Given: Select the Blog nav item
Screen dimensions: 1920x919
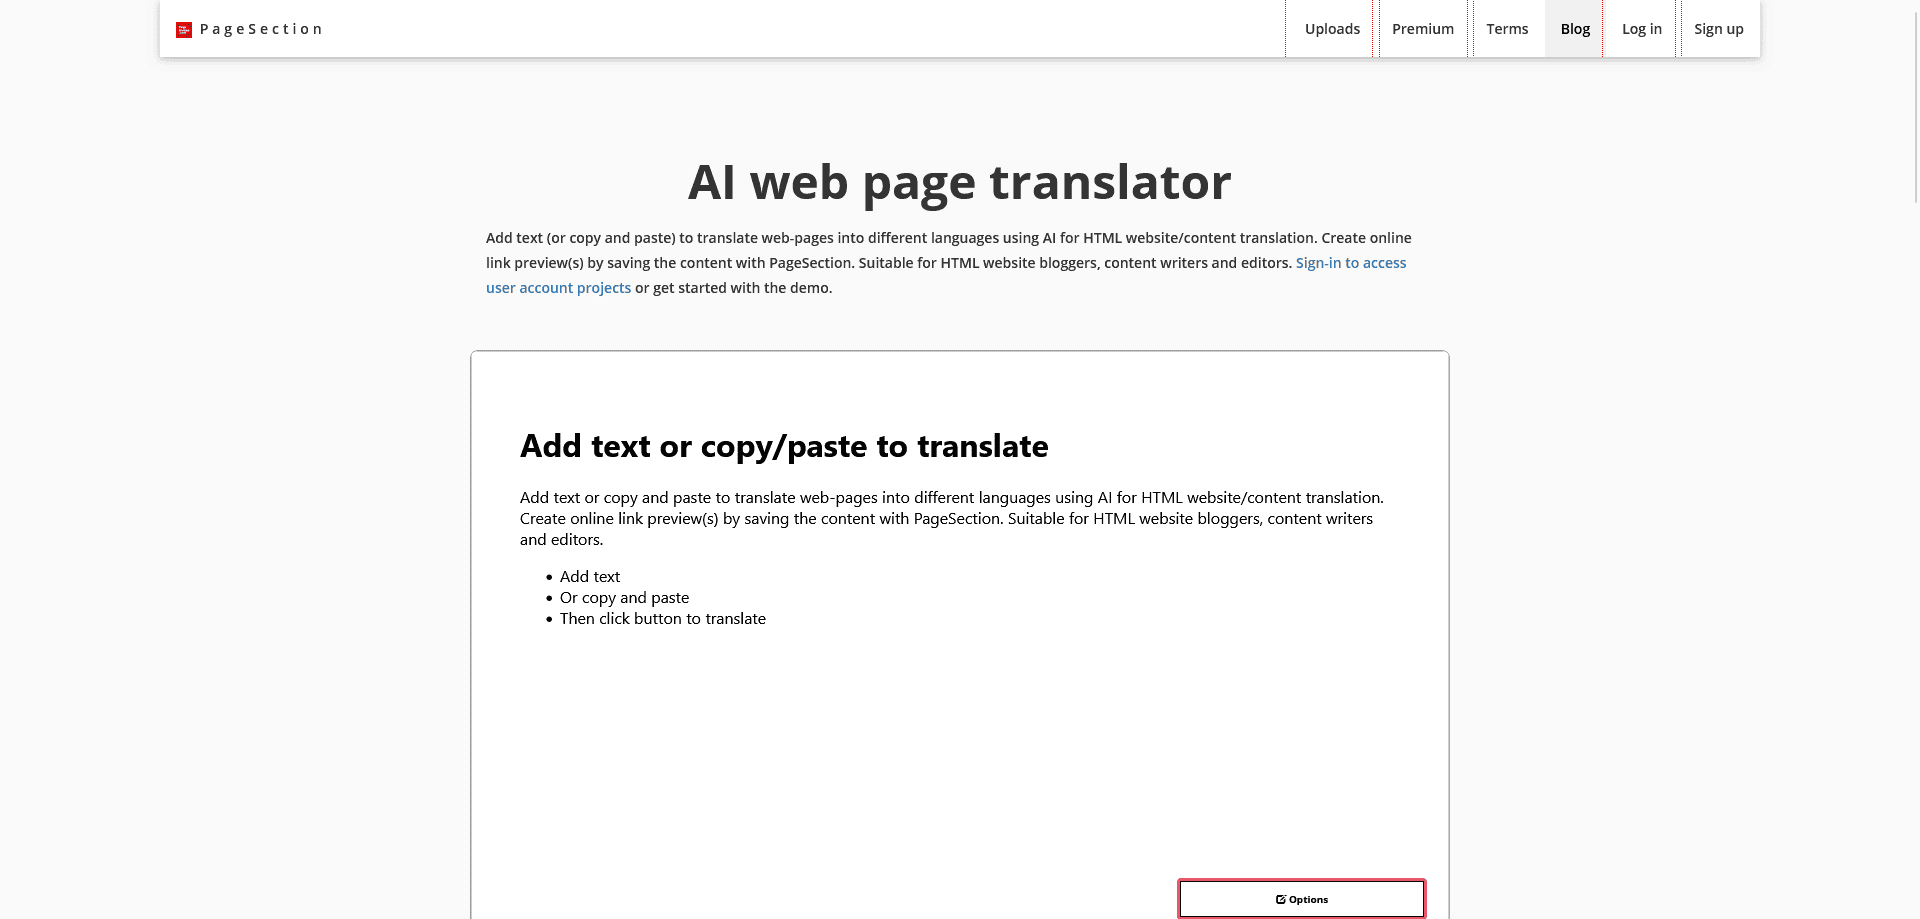Looking at the screenshot, I should coord(1575,29).
